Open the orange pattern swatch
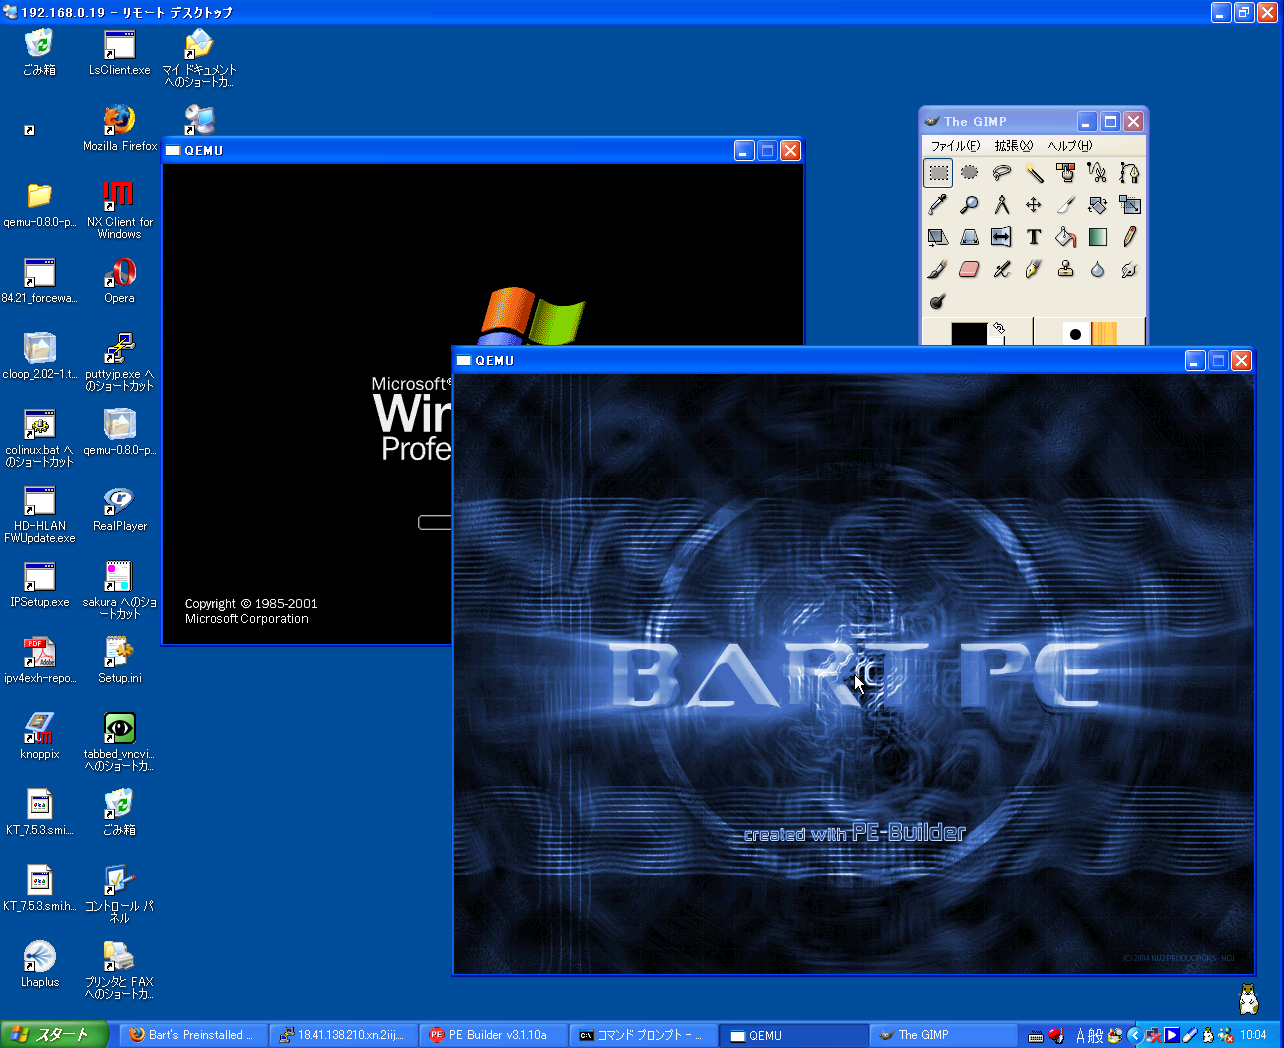The image size is (1284, 1048). [x=1104, y=333]
